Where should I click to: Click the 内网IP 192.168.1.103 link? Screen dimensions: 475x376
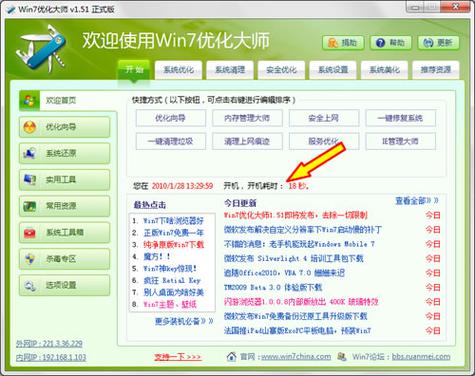[51, 357]
